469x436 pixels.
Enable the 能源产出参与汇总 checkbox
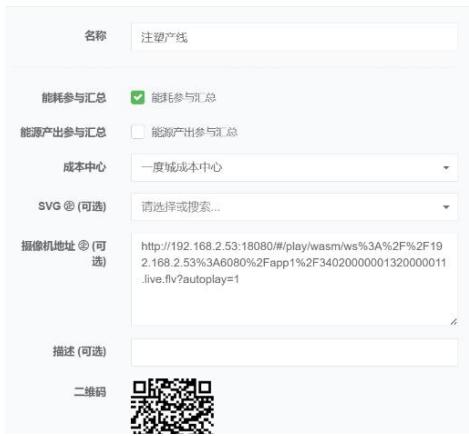(138, 132)
